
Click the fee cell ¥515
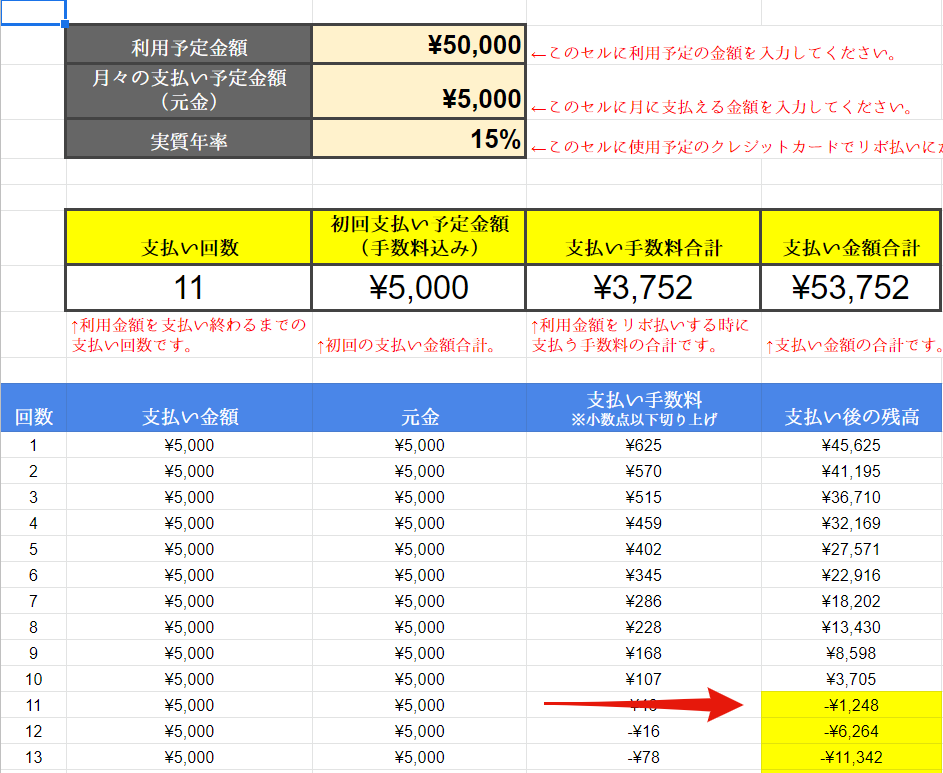[644, 497]
